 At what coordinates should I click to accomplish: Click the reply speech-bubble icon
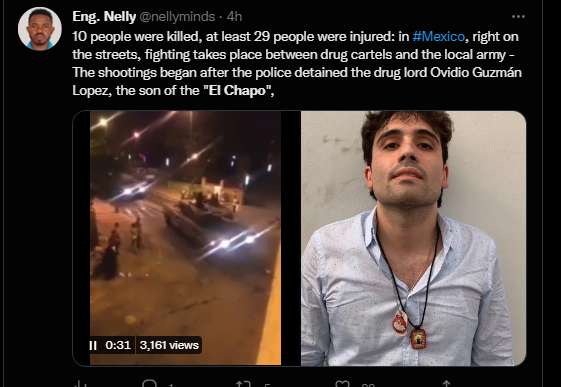[149, 384]
